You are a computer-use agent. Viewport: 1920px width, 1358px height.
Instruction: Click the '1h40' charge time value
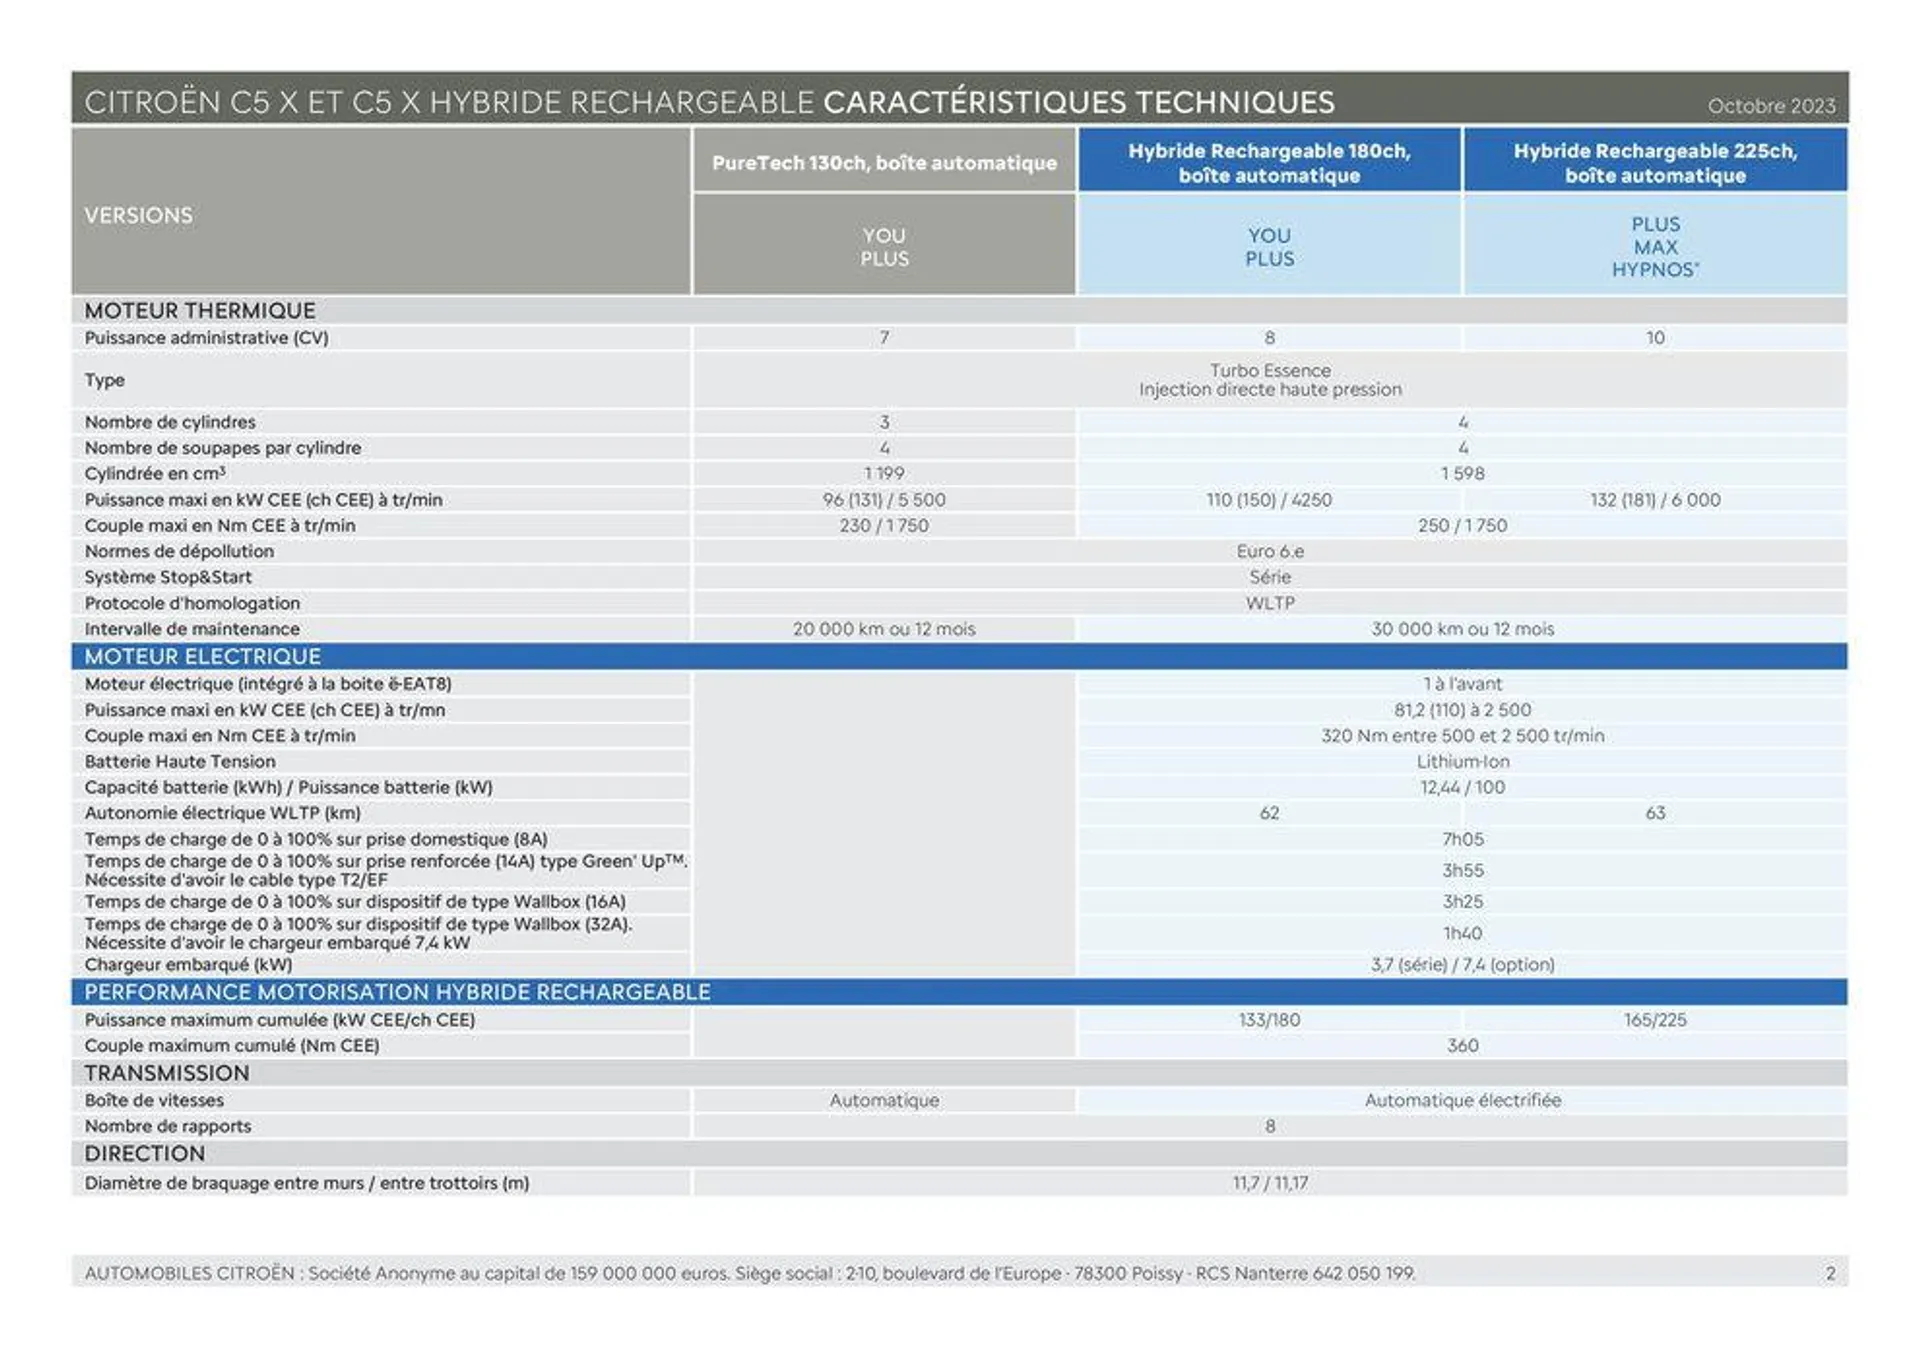1462,933
